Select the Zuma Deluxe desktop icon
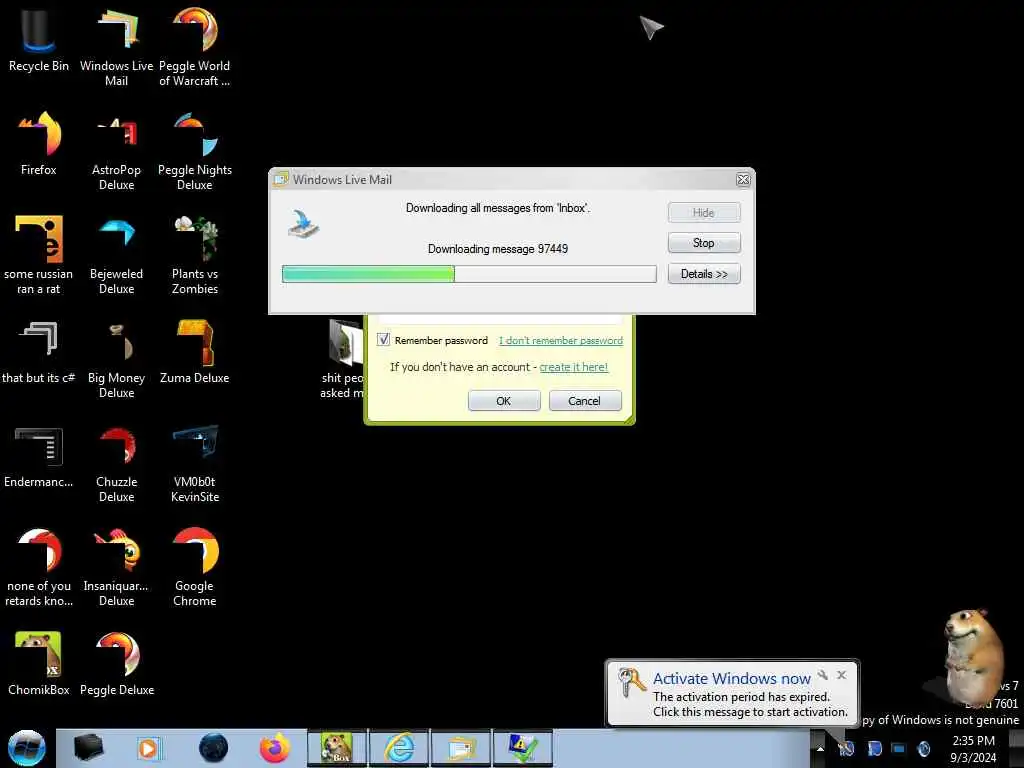The height and width of the screenshot is (768, 1024). [x=195, y=351]
